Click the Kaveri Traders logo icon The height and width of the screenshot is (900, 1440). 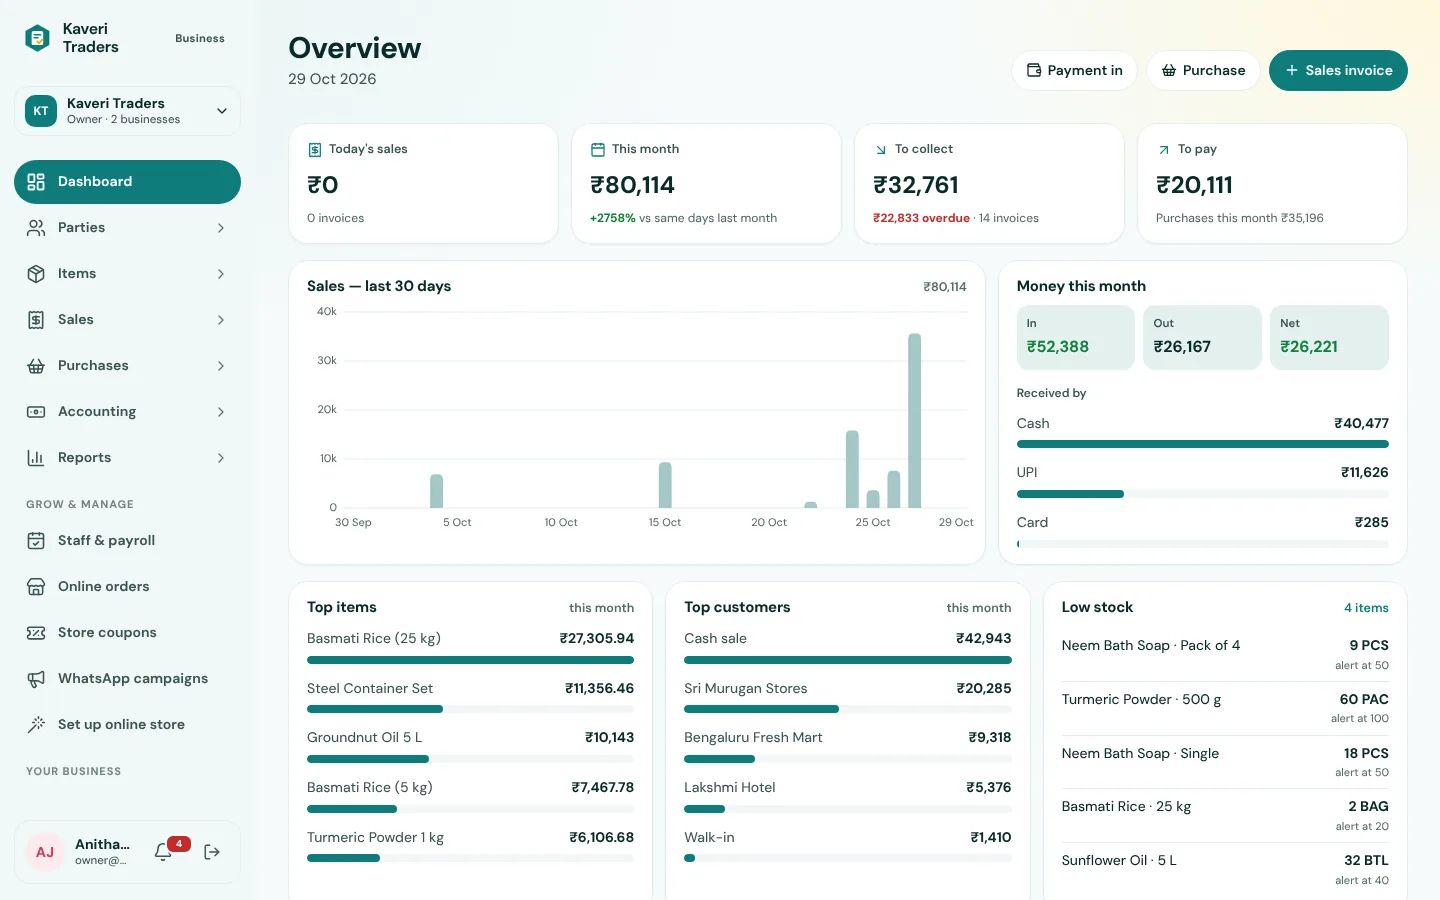click(37, 38)
